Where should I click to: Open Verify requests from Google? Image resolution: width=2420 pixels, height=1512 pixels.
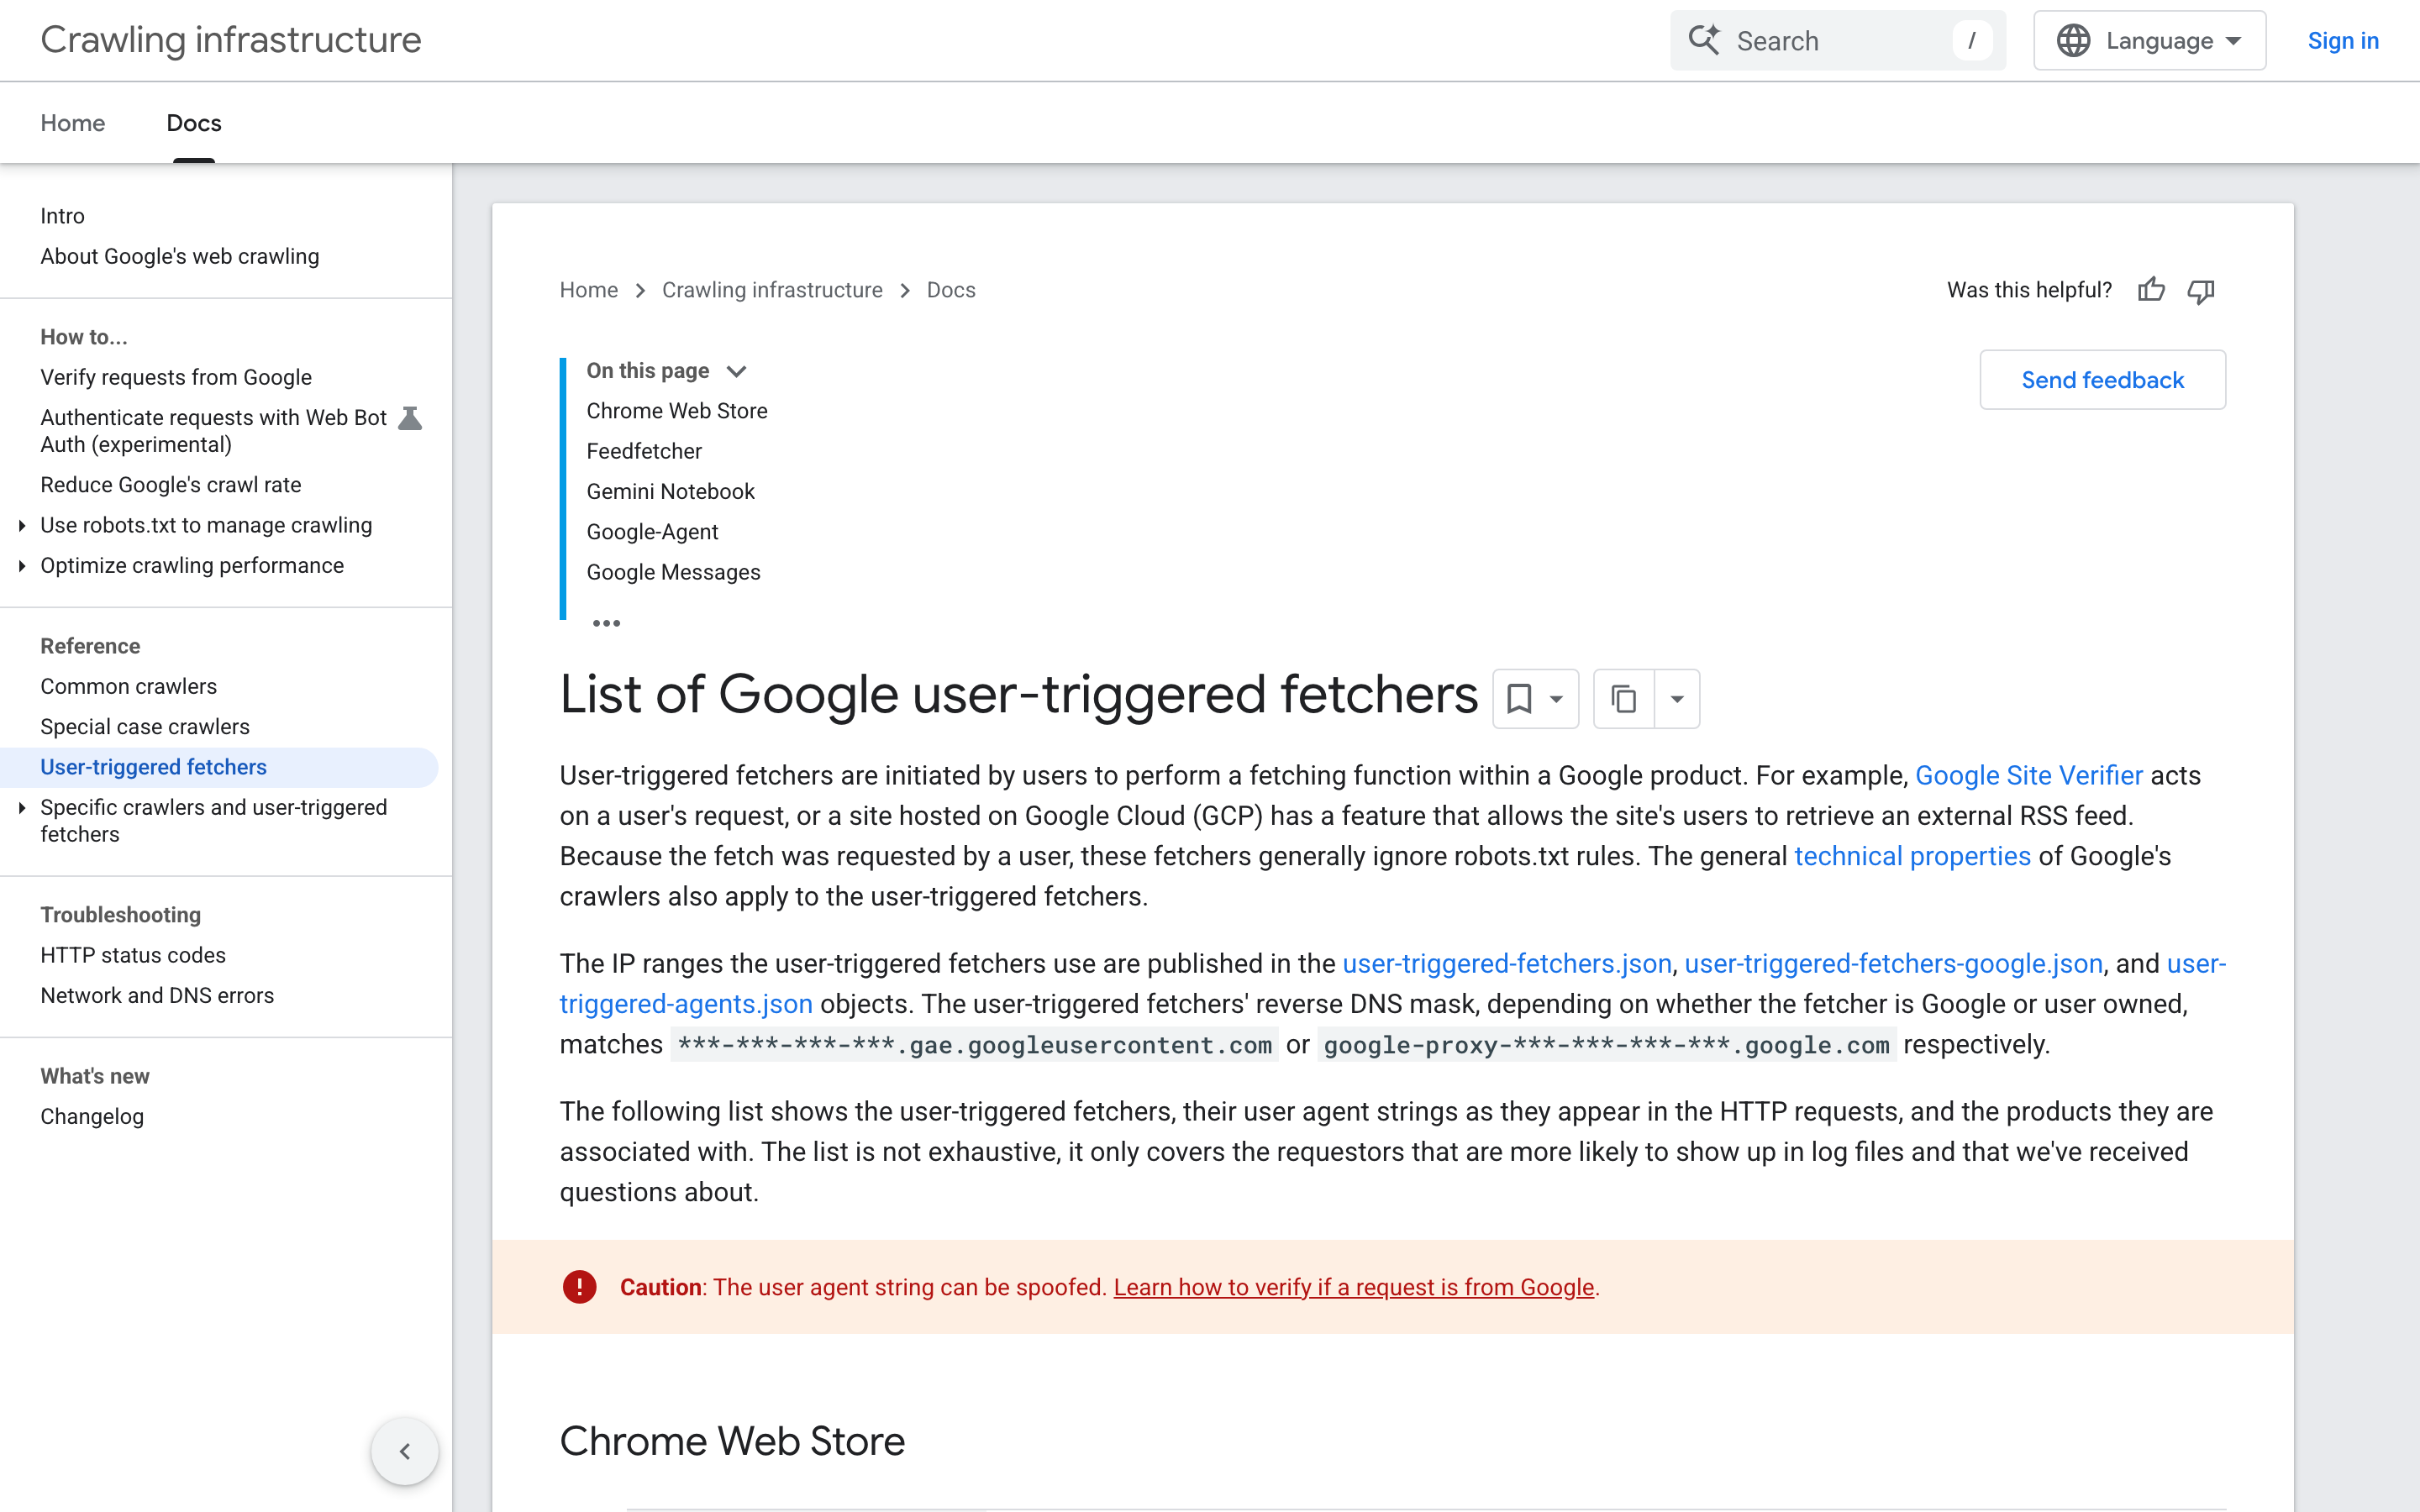(x=176, y=377)
